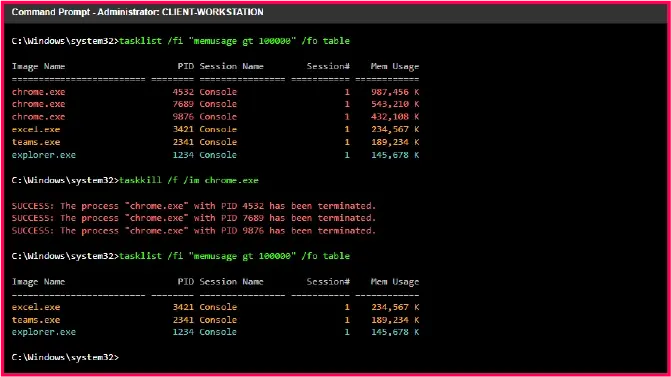This screenshot has height=377, width=671.
Task: Click the 'Mem Usage' header above 987,456 K
Action: click(x=395, y=67)
